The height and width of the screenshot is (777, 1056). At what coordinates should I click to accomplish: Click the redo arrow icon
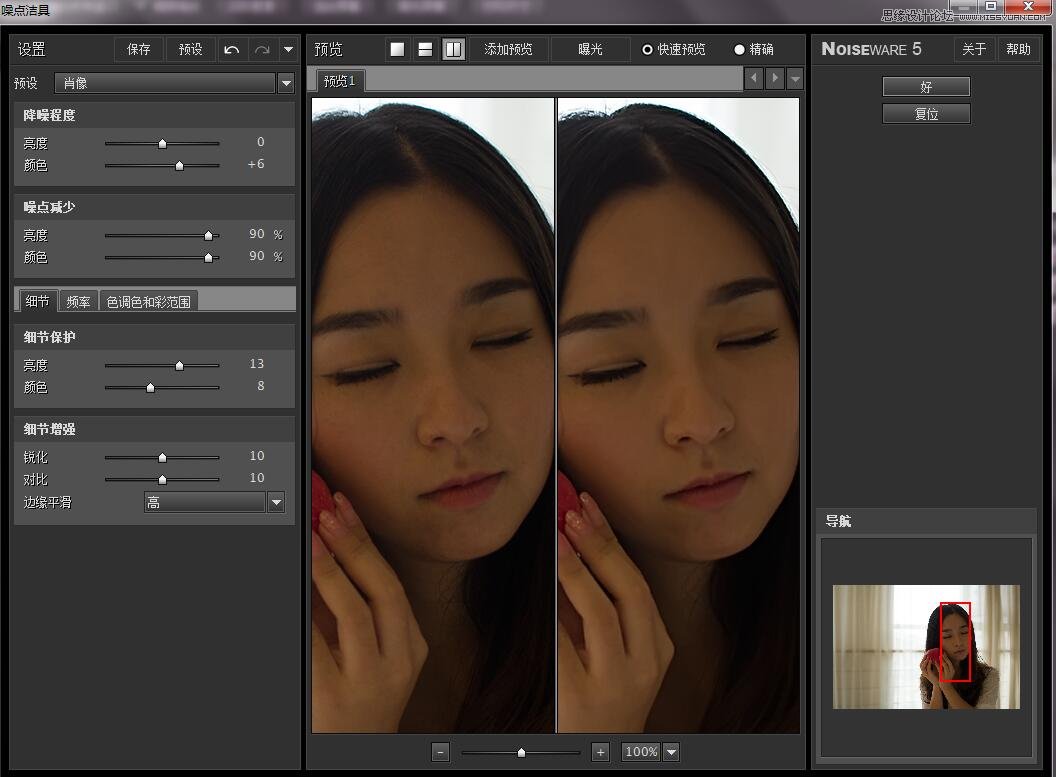pyautogui.click(x=262, y=50)
